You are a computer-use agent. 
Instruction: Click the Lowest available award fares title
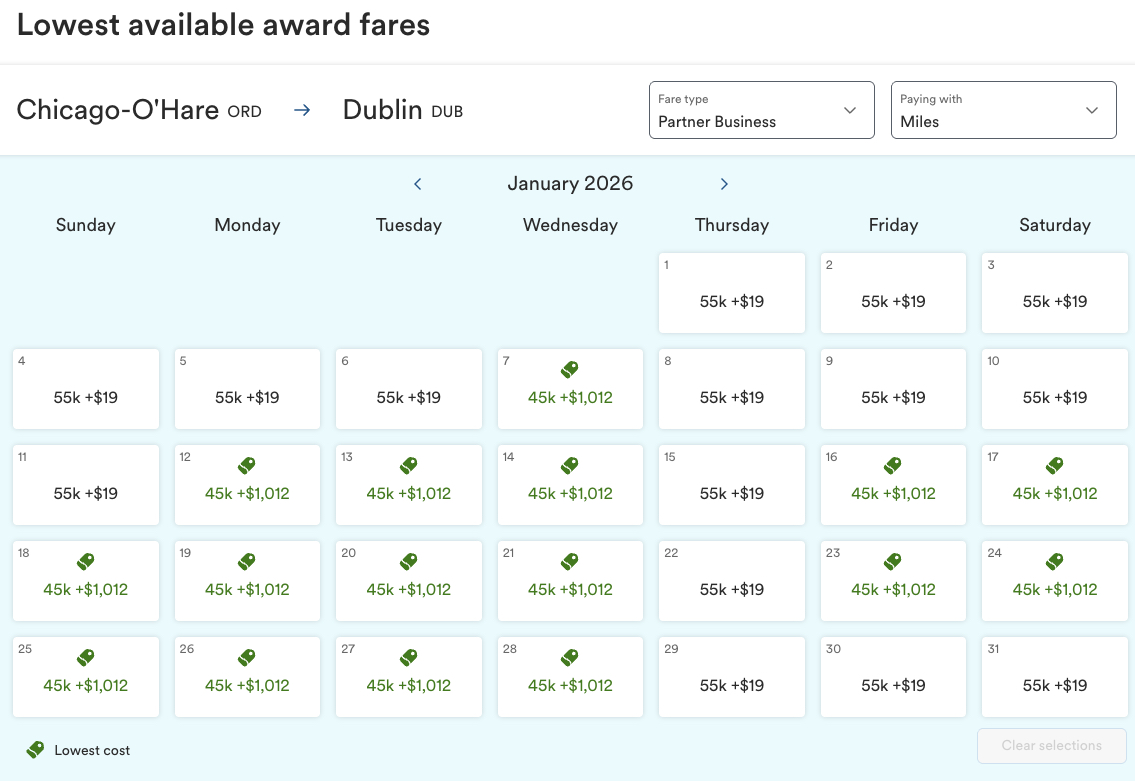pyautogui.click(x=222, y=24)
